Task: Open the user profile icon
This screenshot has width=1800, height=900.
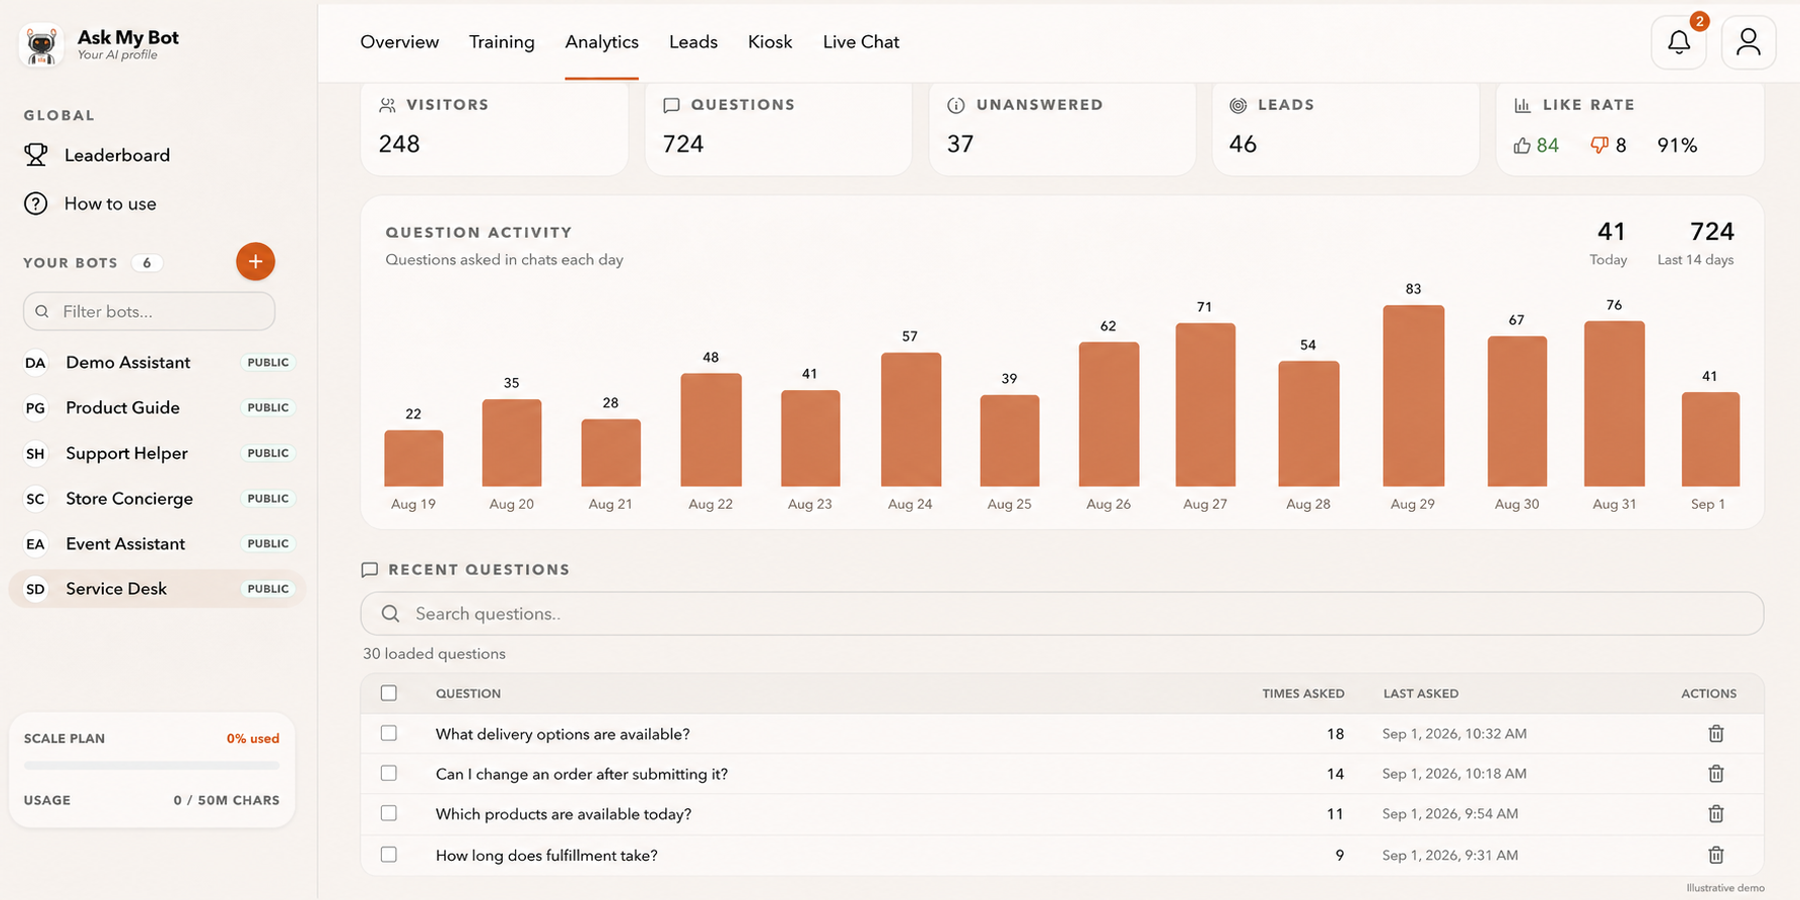Action: (1748, 42)
